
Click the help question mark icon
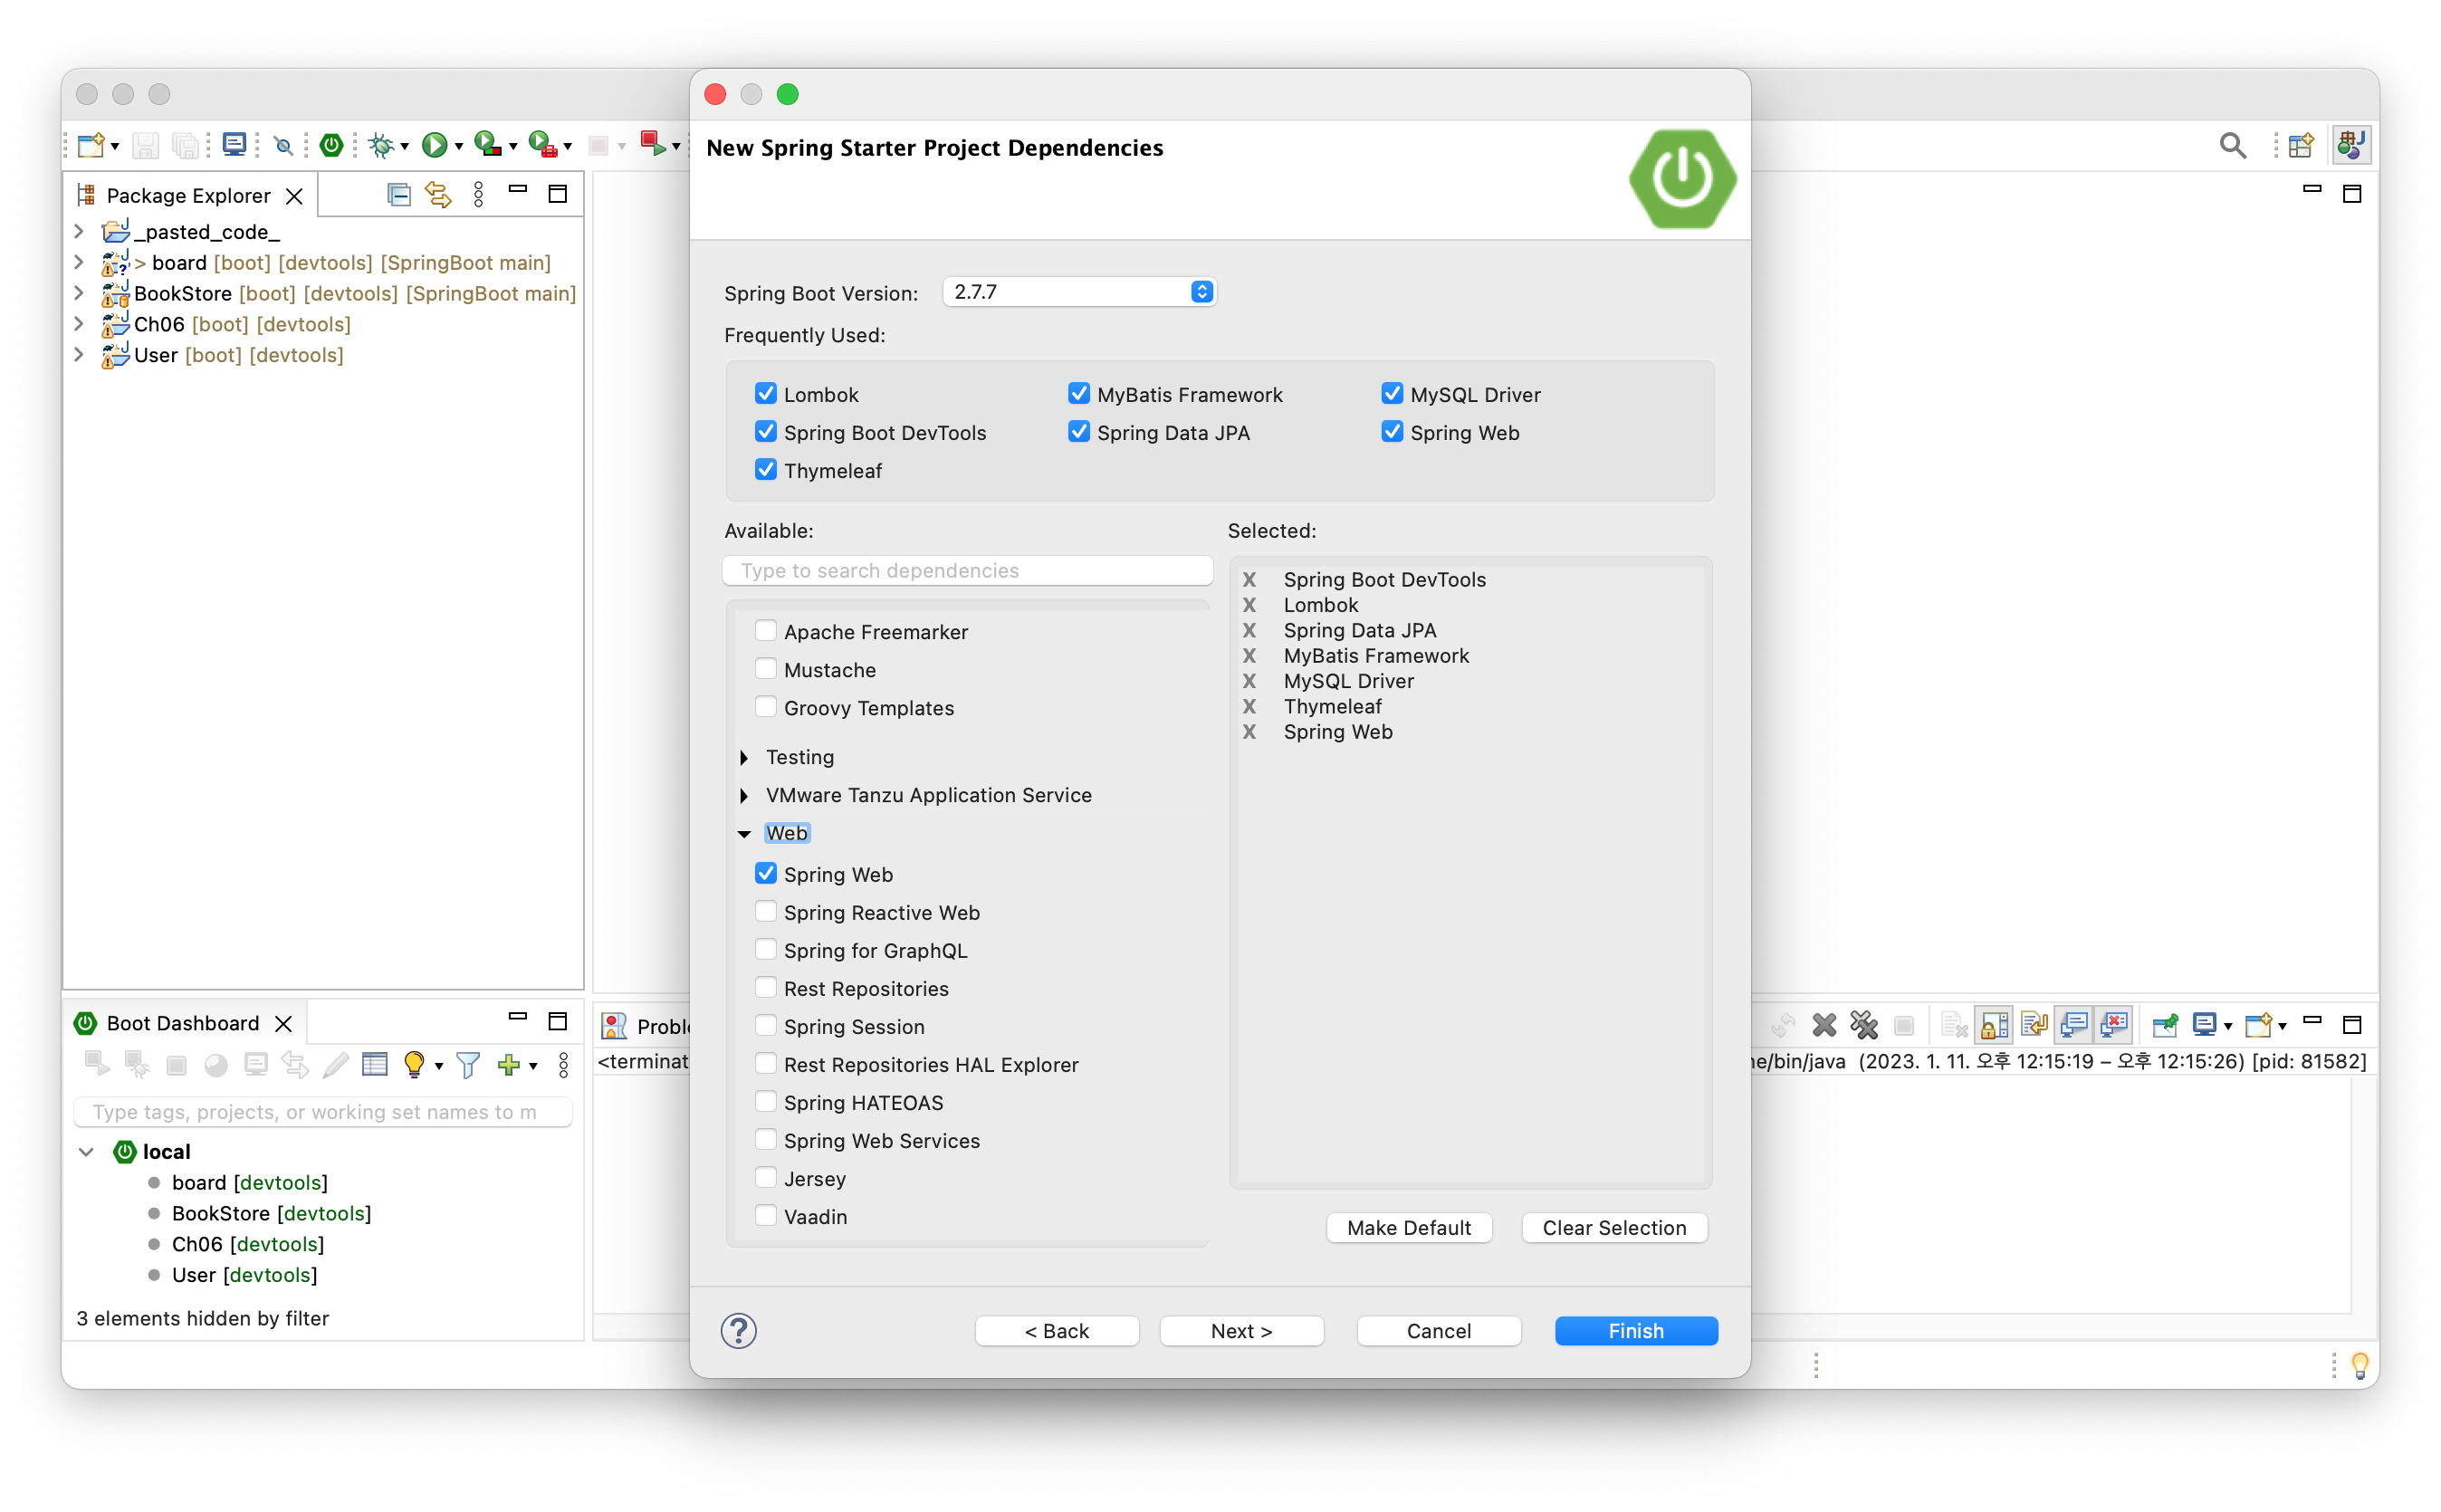(738, 1330)
